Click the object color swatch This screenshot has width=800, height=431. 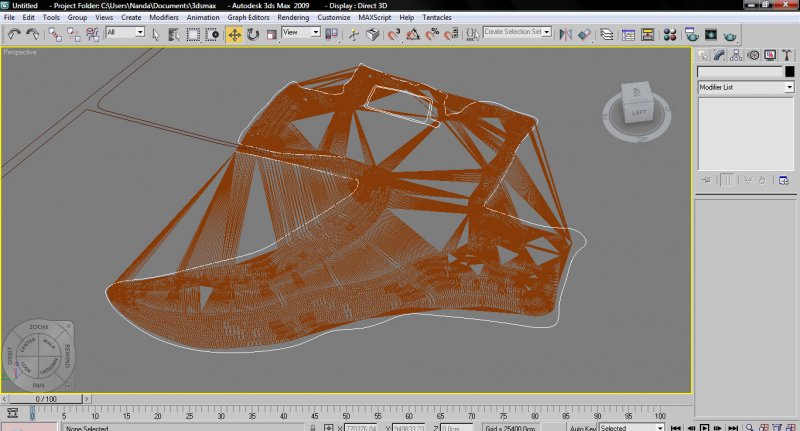click(789, 72)
